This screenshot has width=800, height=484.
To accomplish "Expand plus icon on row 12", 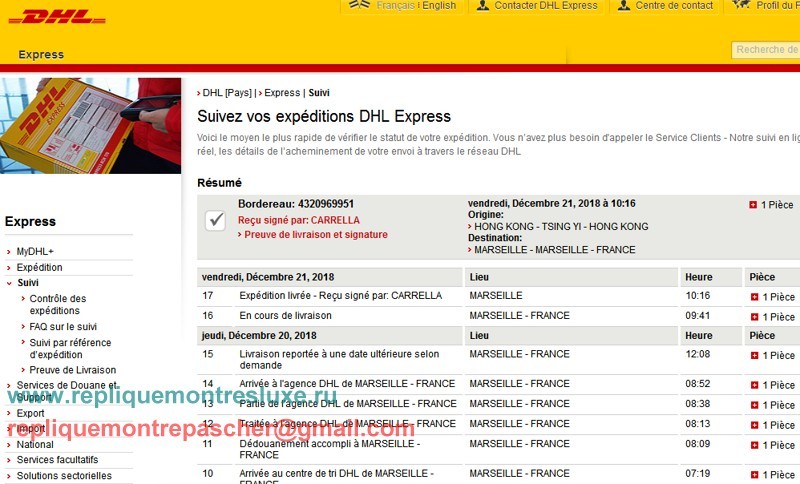I will click(754, 425).
